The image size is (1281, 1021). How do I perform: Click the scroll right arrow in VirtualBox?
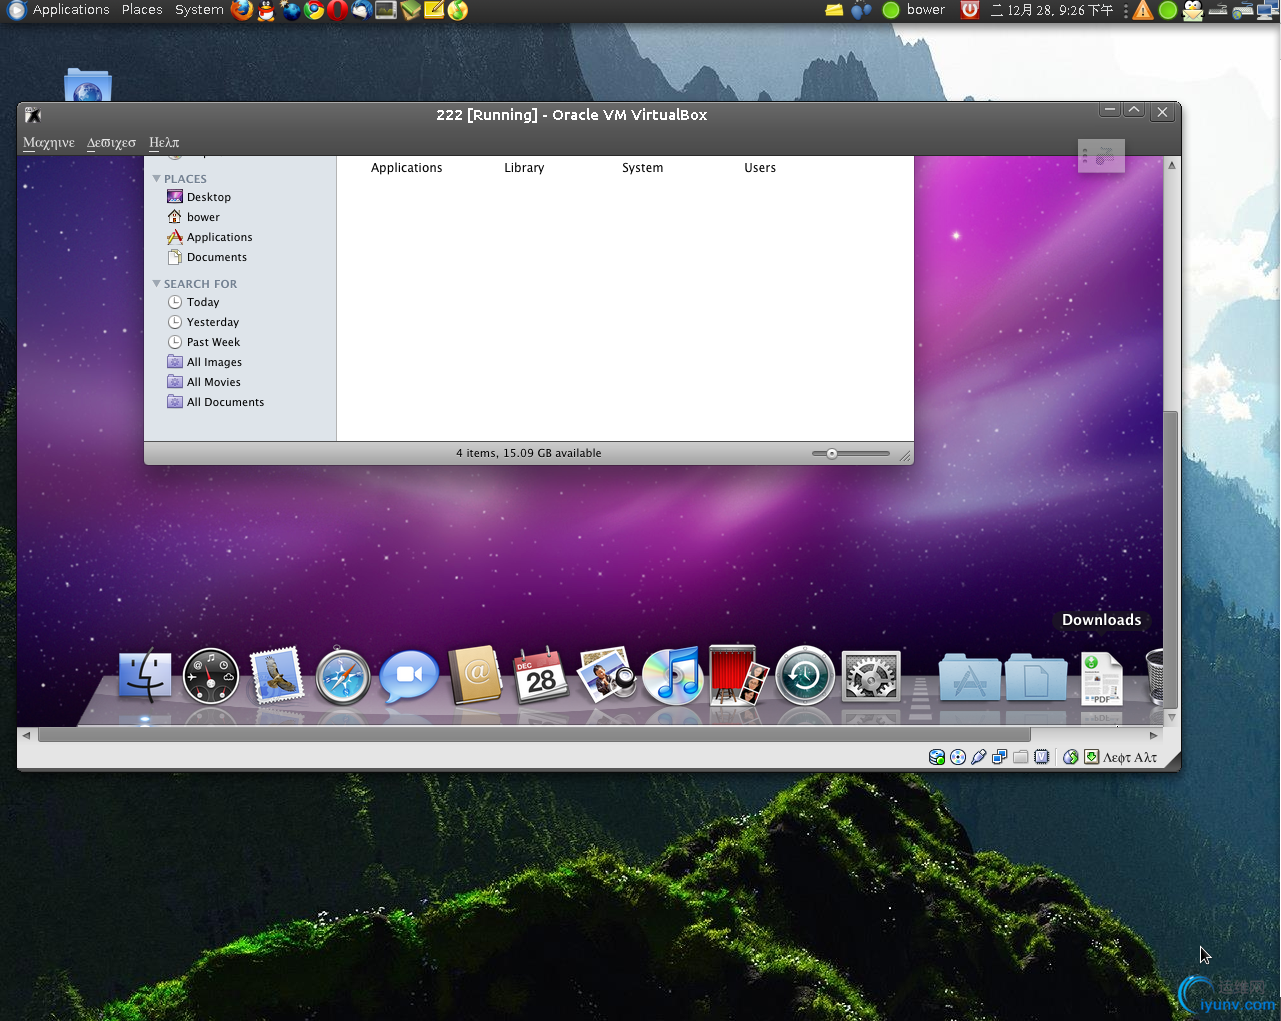click(x=1153, y=735)
